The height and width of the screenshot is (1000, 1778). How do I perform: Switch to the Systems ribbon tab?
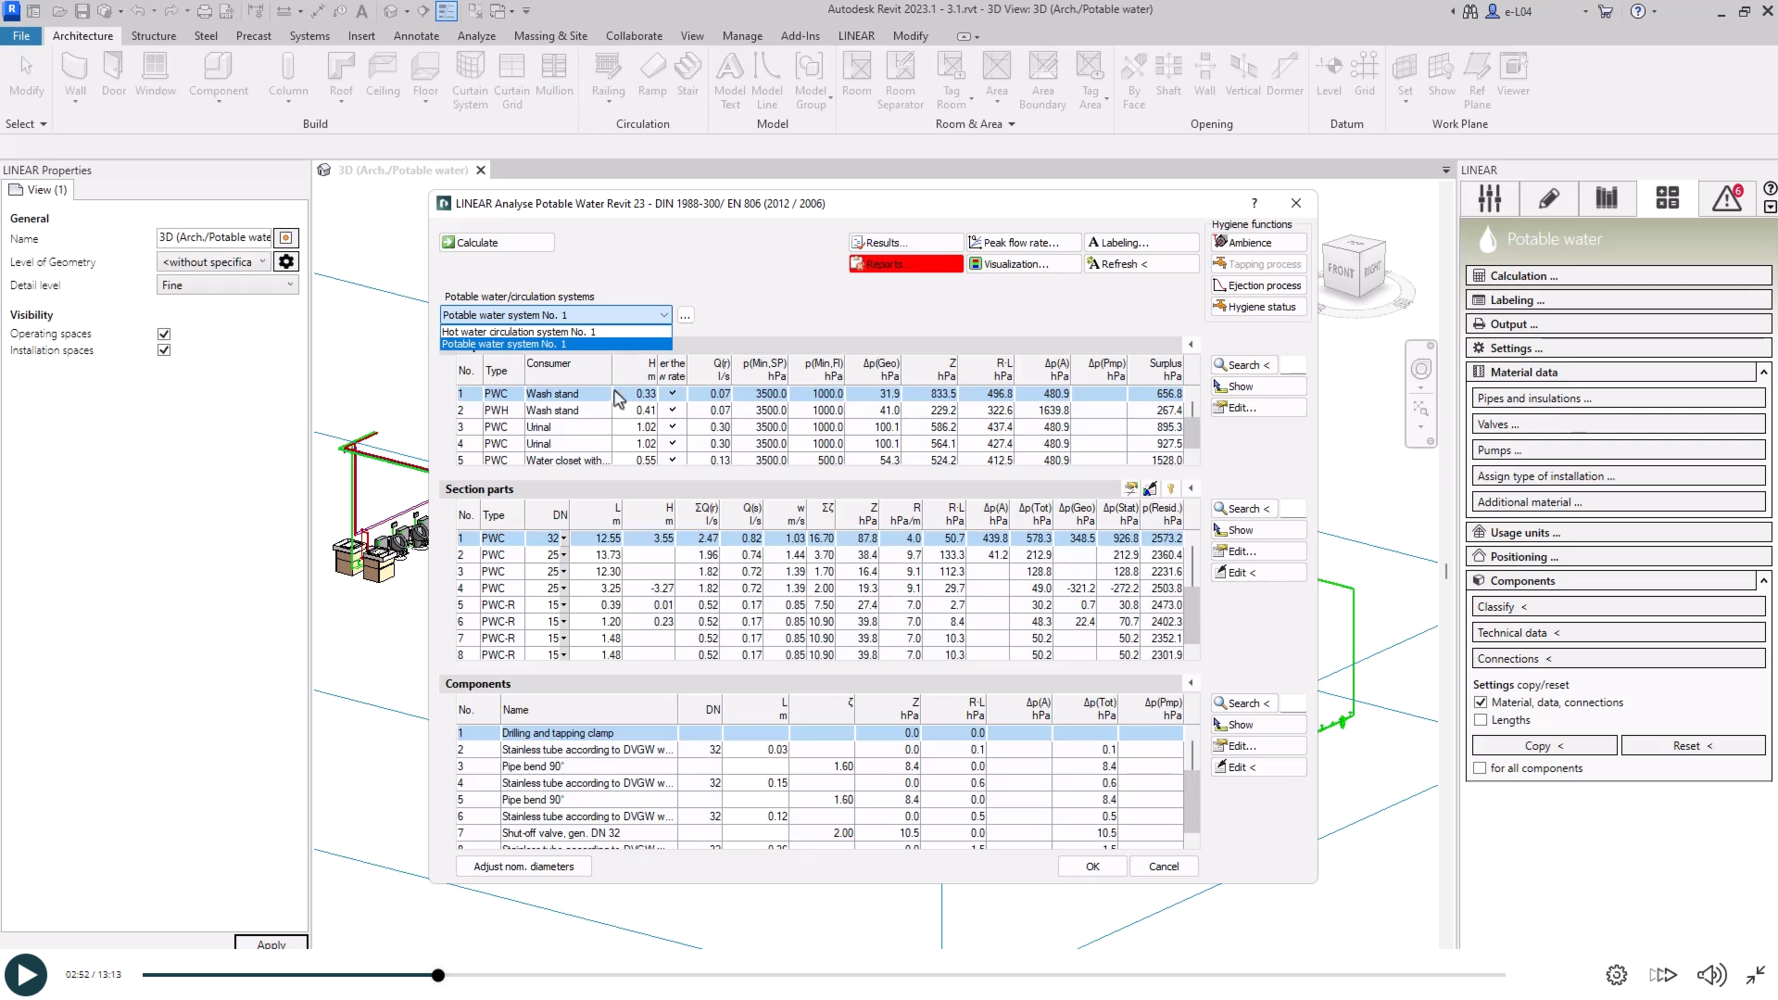309,36
